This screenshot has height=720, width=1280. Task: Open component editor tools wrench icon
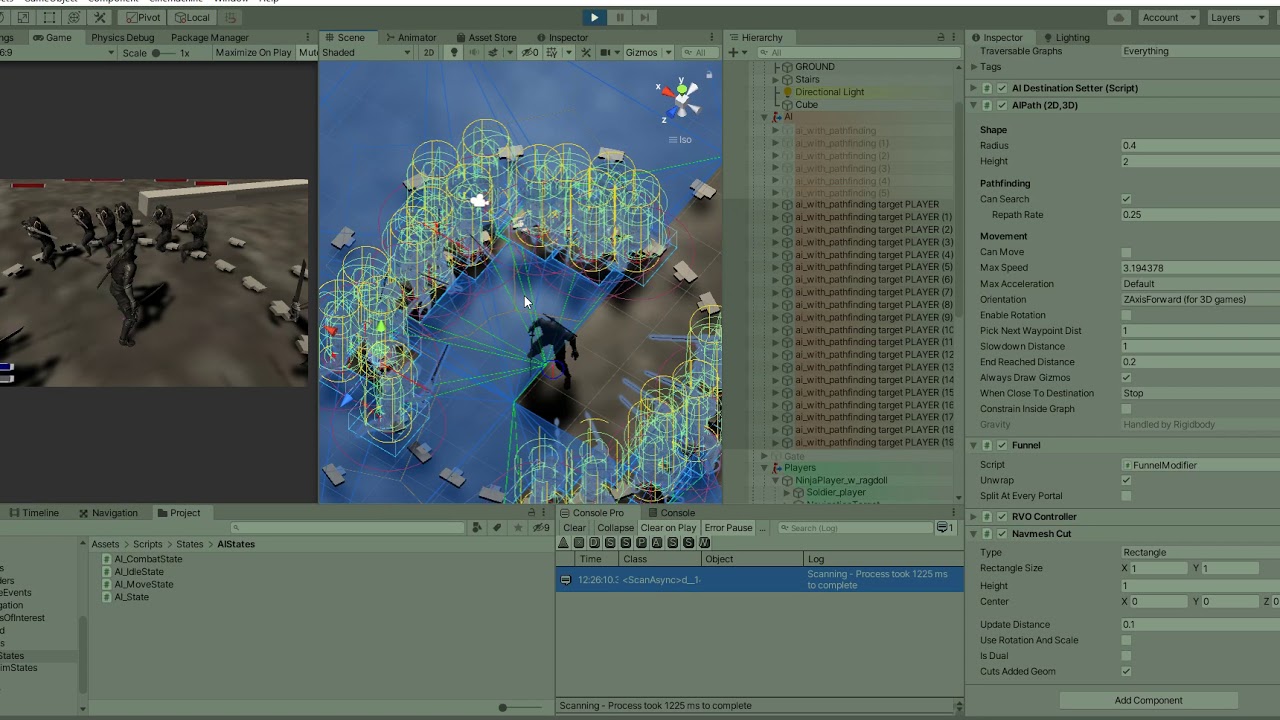[x=586, y=53]
